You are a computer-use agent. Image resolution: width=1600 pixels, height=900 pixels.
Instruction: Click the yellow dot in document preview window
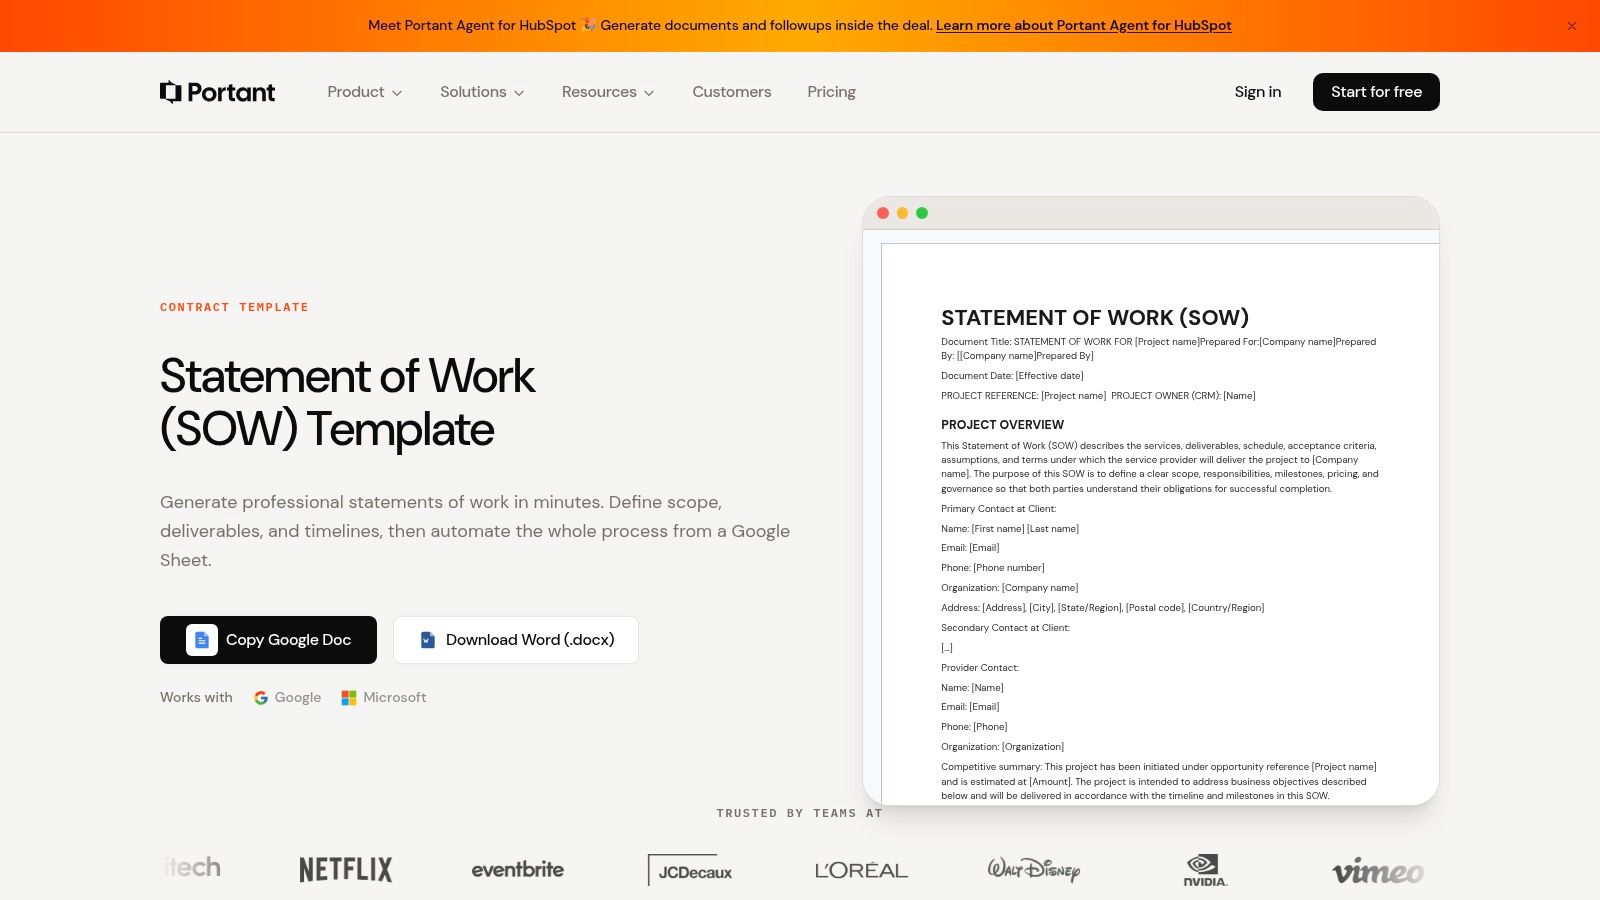(x=902, y=213)
